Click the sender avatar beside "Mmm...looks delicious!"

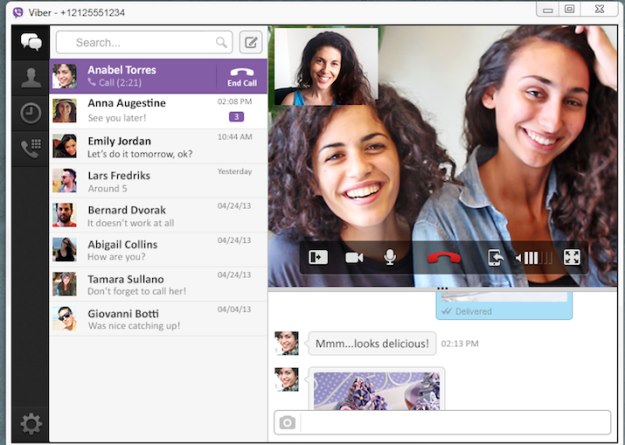pyautogui.click(x=286, y=343)
